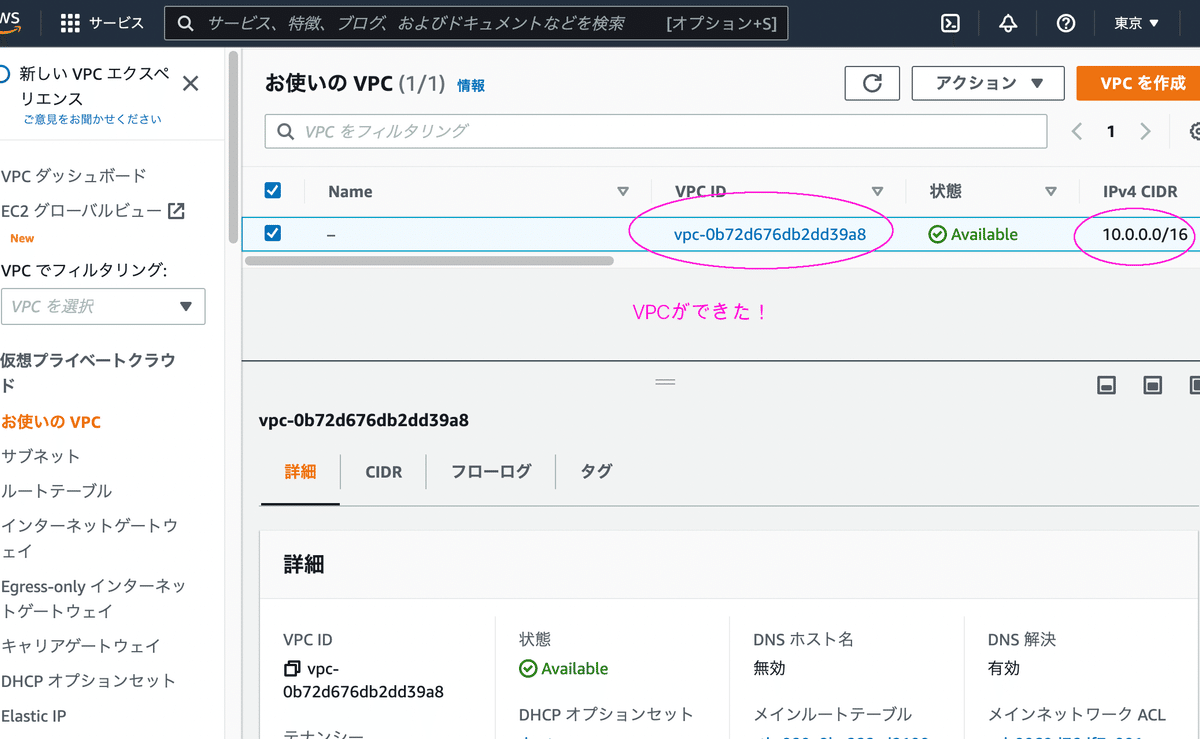1200x739 pixels.
Task: Sort by Name column arrow
Action: [623, 191]
